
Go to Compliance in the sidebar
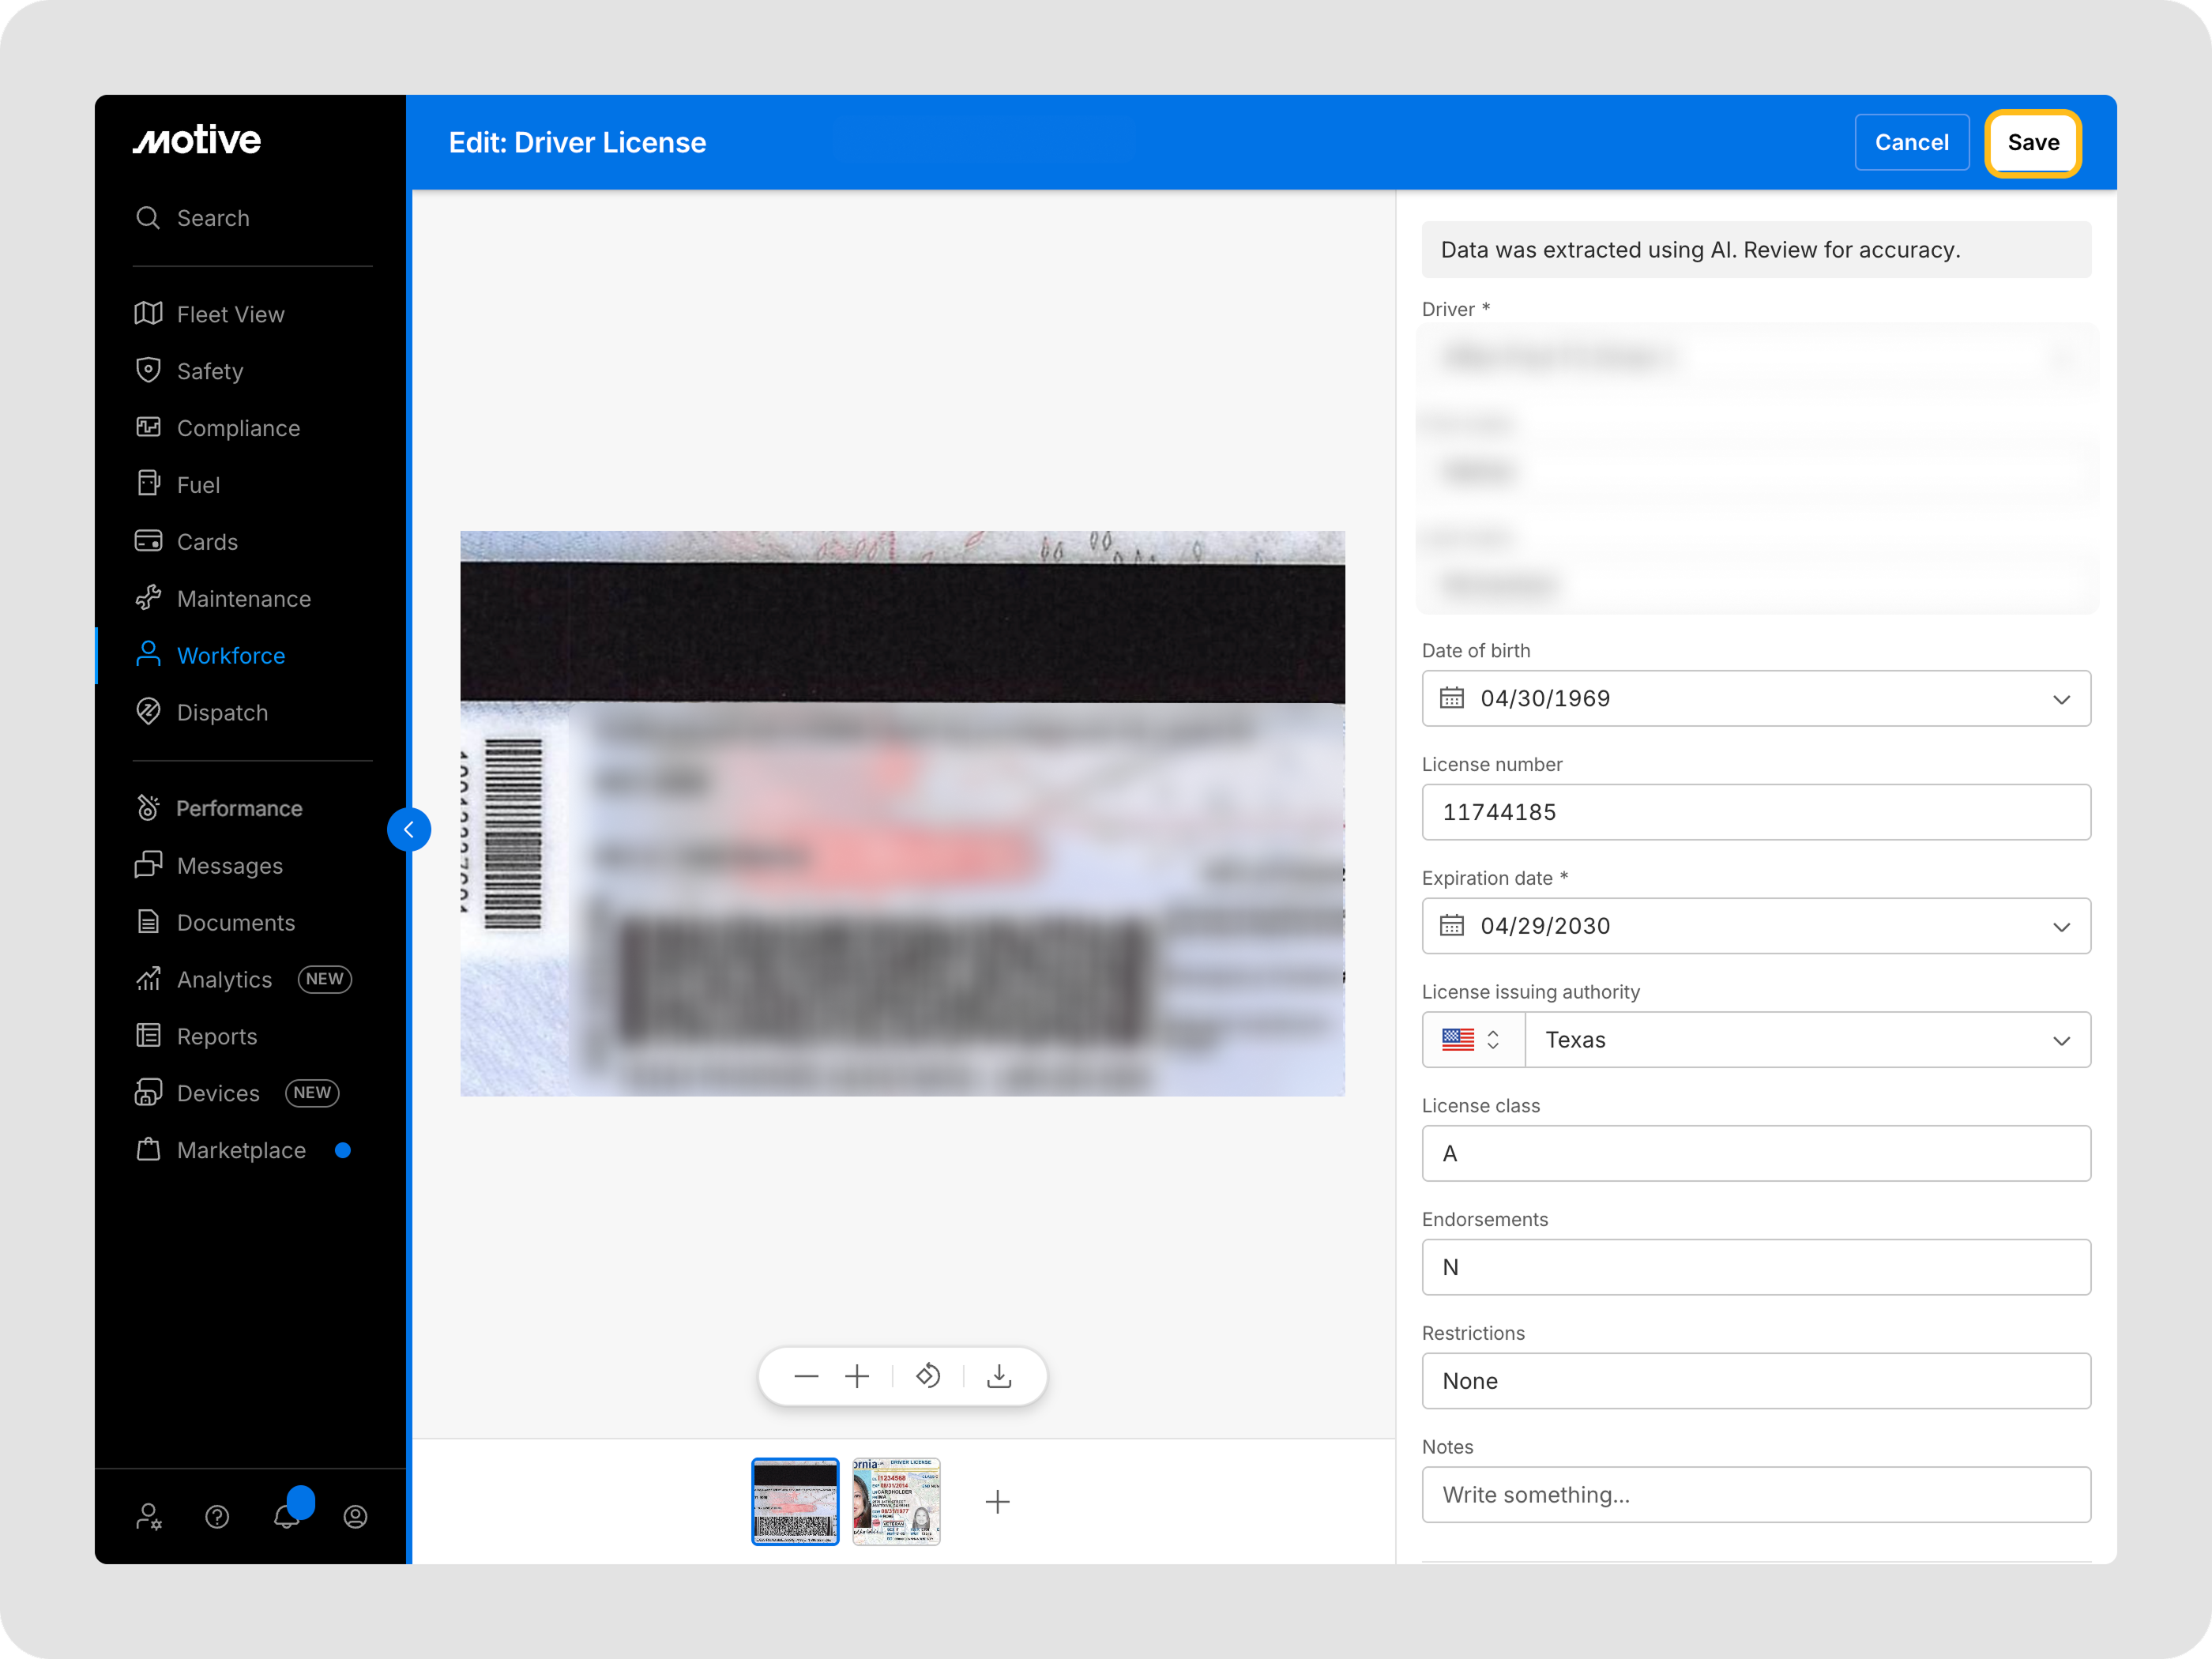pos(238,428)
